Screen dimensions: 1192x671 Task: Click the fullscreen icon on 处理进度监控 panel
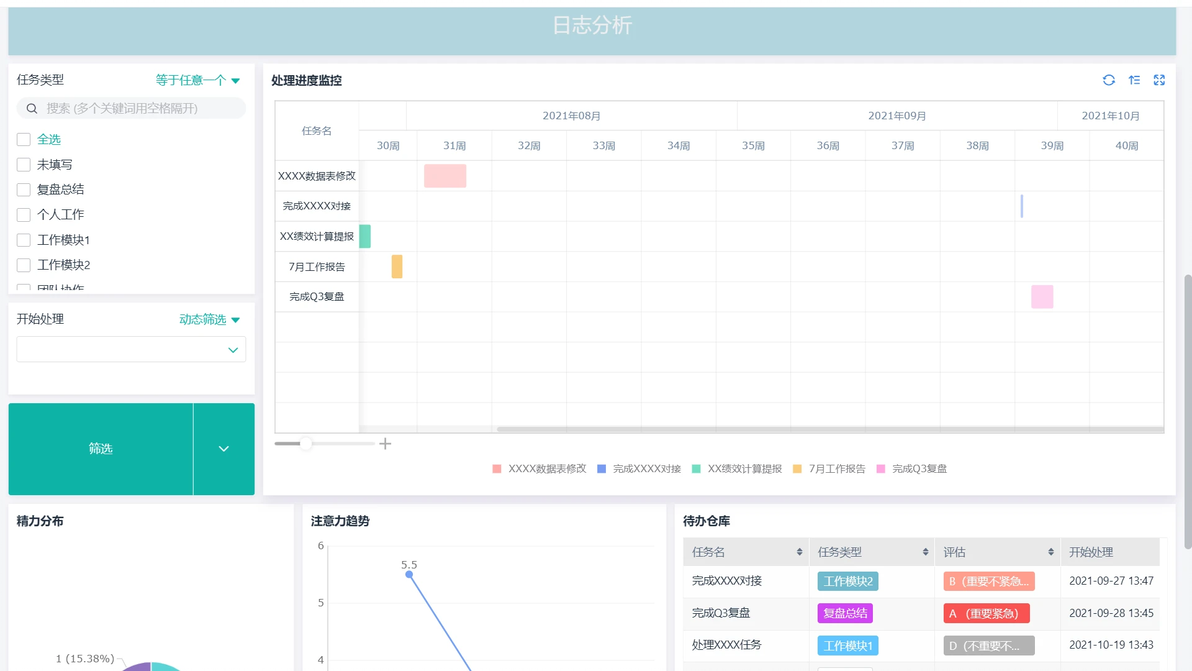[1159, 80]
